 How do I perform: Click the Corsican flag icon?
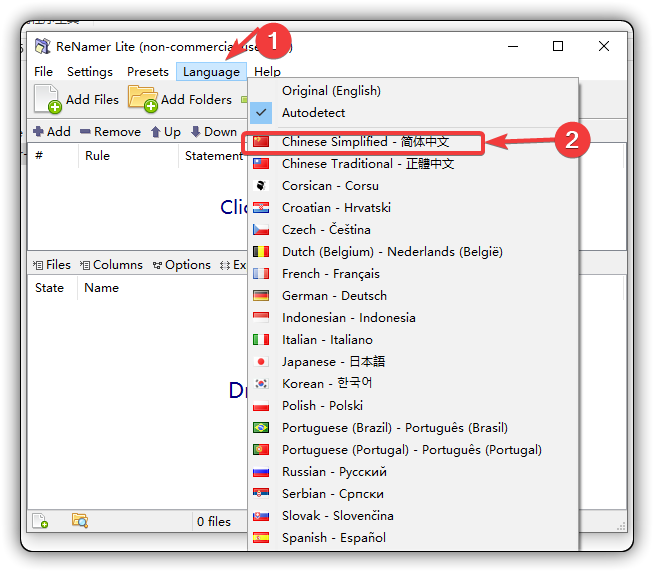tap(261, 186)
